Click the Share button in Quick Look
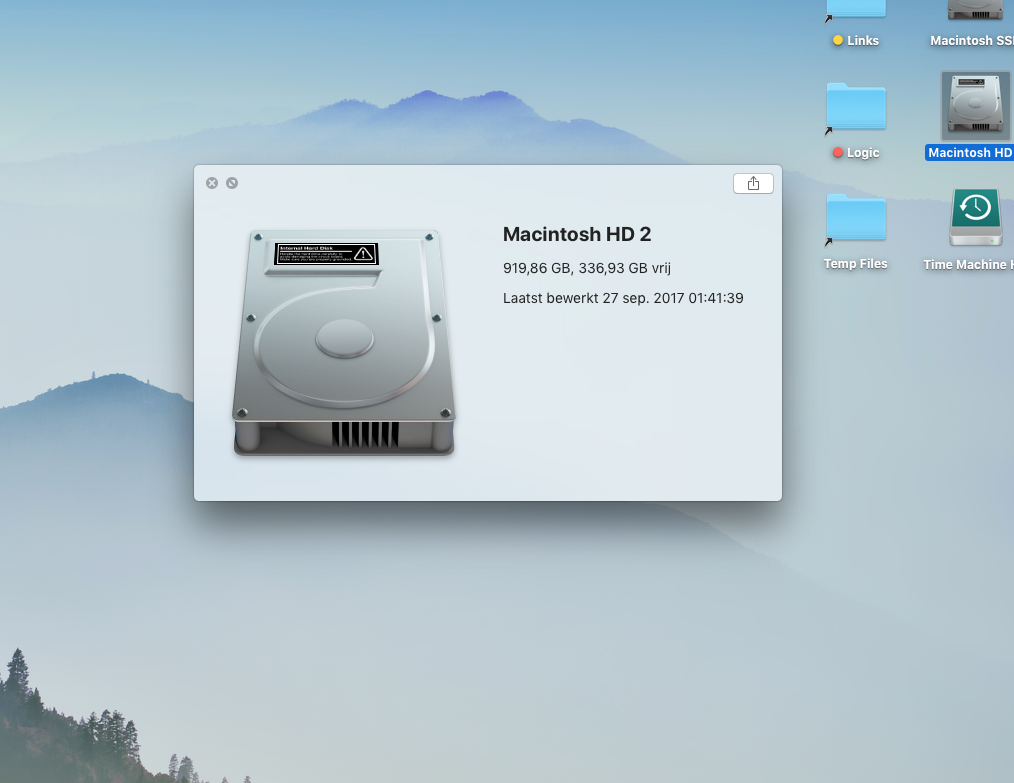The image size is (1014, 783). click(753, 184)
